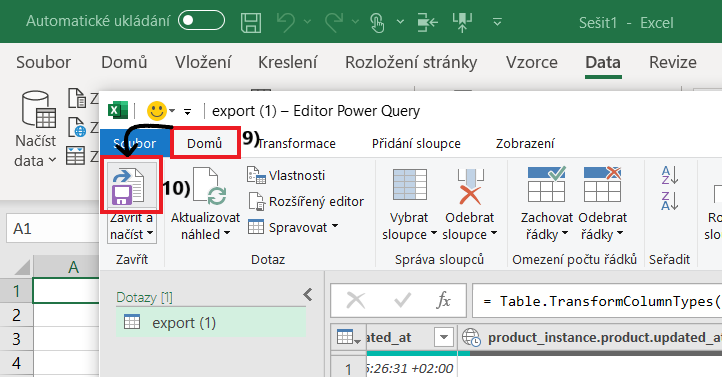Sort ascending with the A-Z icon
This screenshot has height=377, width=722.
click(670, 175)
